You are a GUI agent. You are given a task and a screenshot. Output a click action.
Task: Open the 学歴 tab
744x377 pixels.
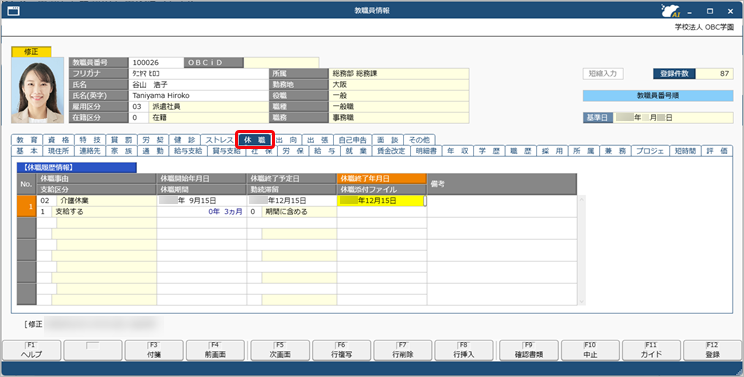click(x=489, y=151)
